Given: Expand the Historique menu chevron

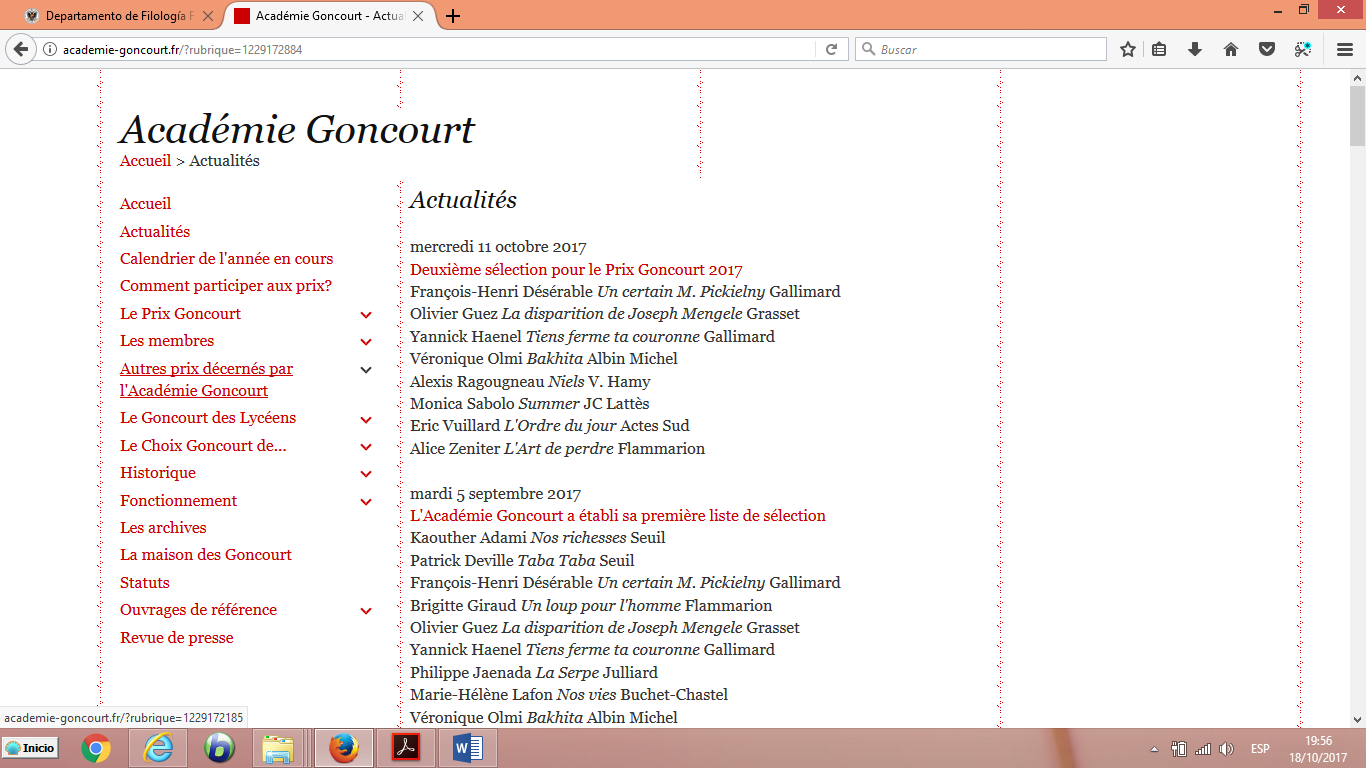Looking at the screenshot, I should coord(366,474).
